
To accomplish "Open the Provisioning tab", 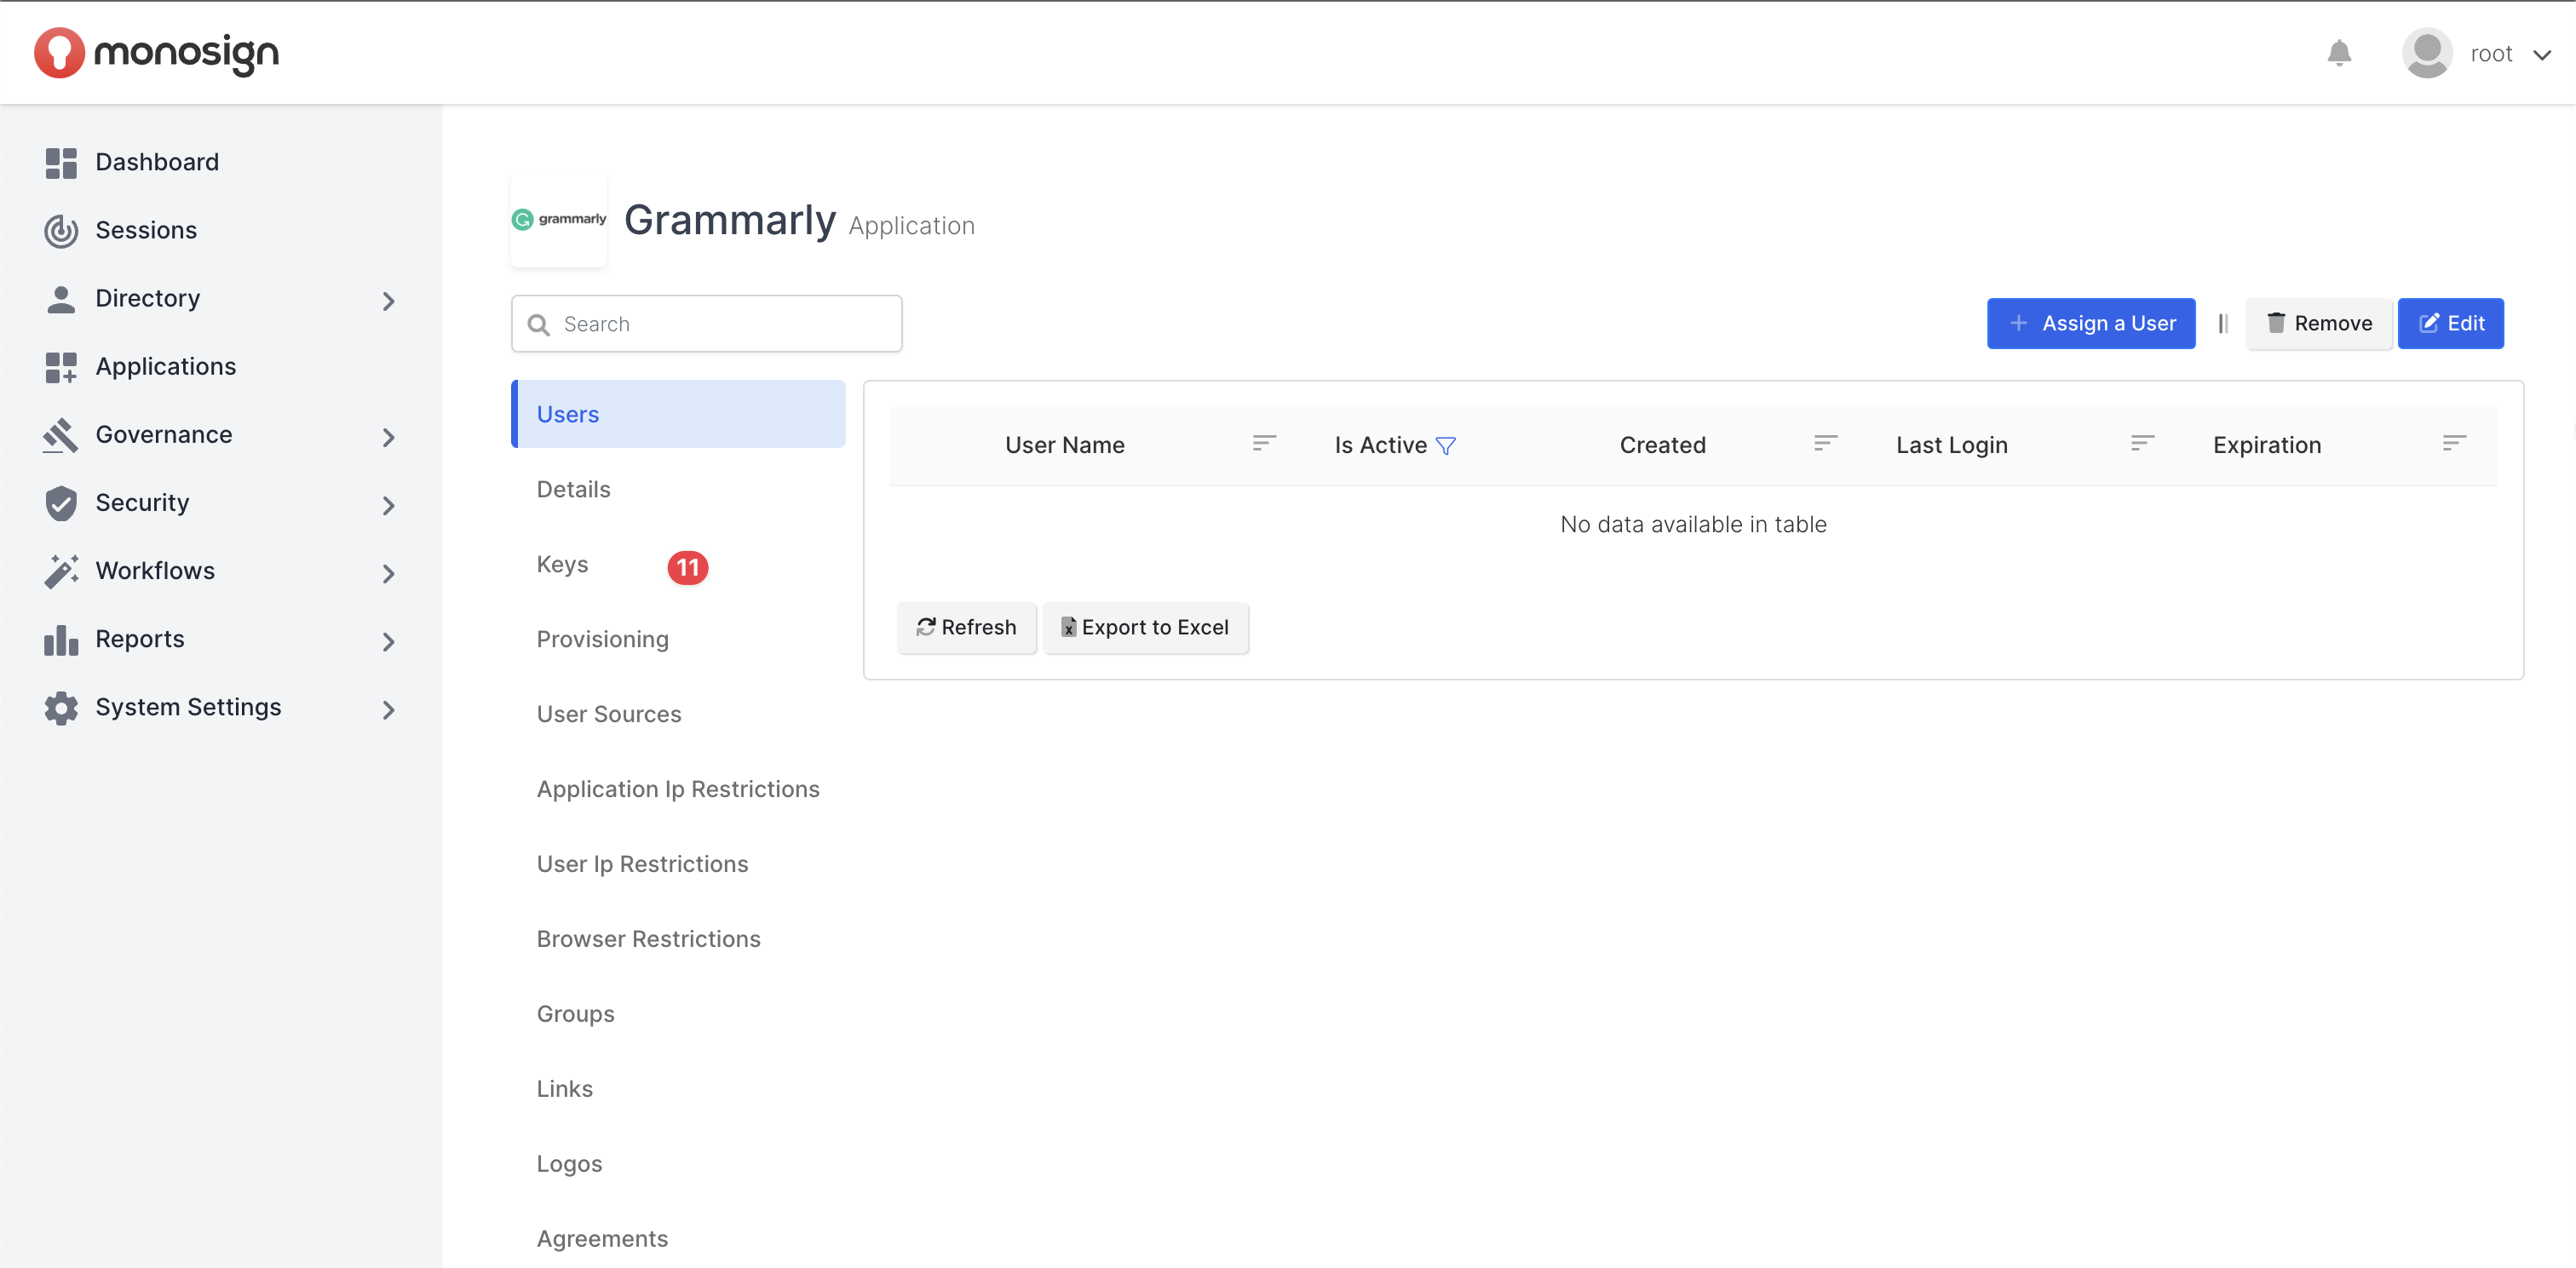I will point(602,640).
